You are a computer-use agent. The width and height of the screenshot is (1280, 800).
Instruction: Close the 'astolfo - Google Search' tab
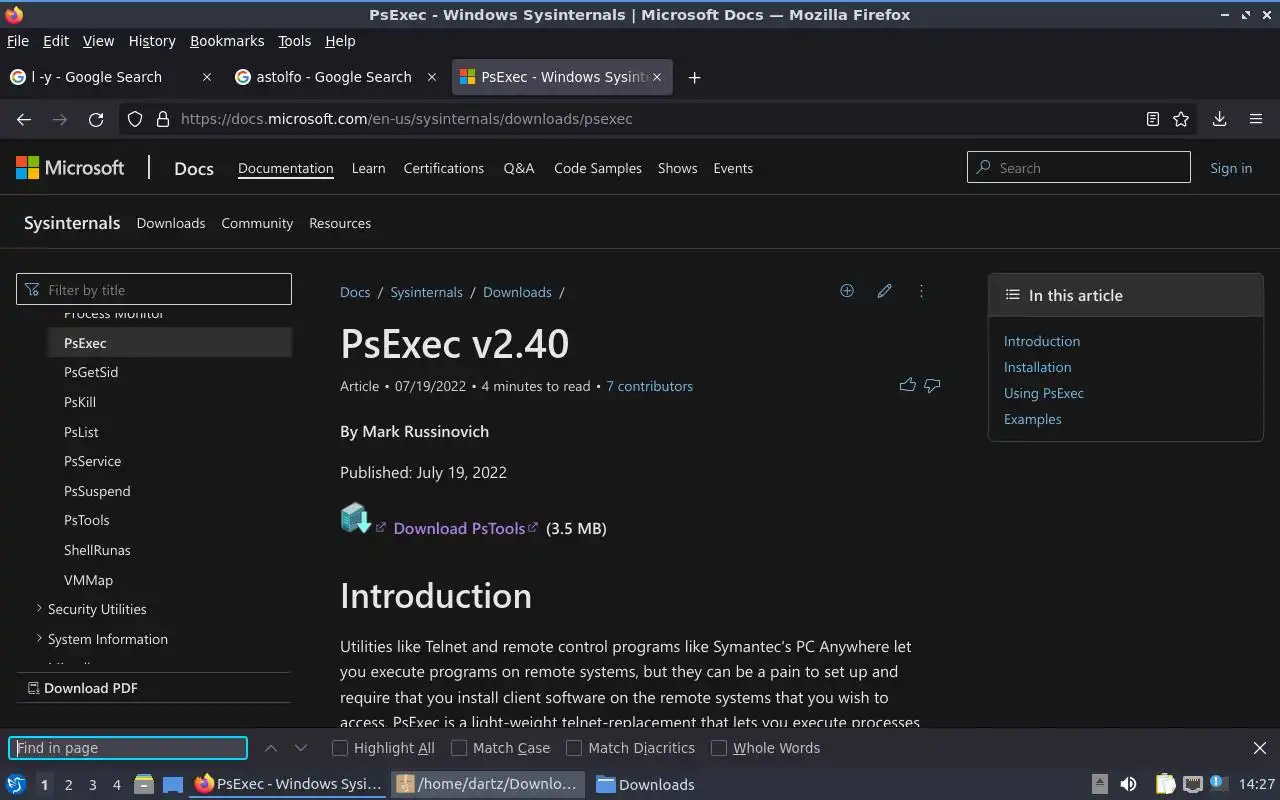tap(432, 77)
